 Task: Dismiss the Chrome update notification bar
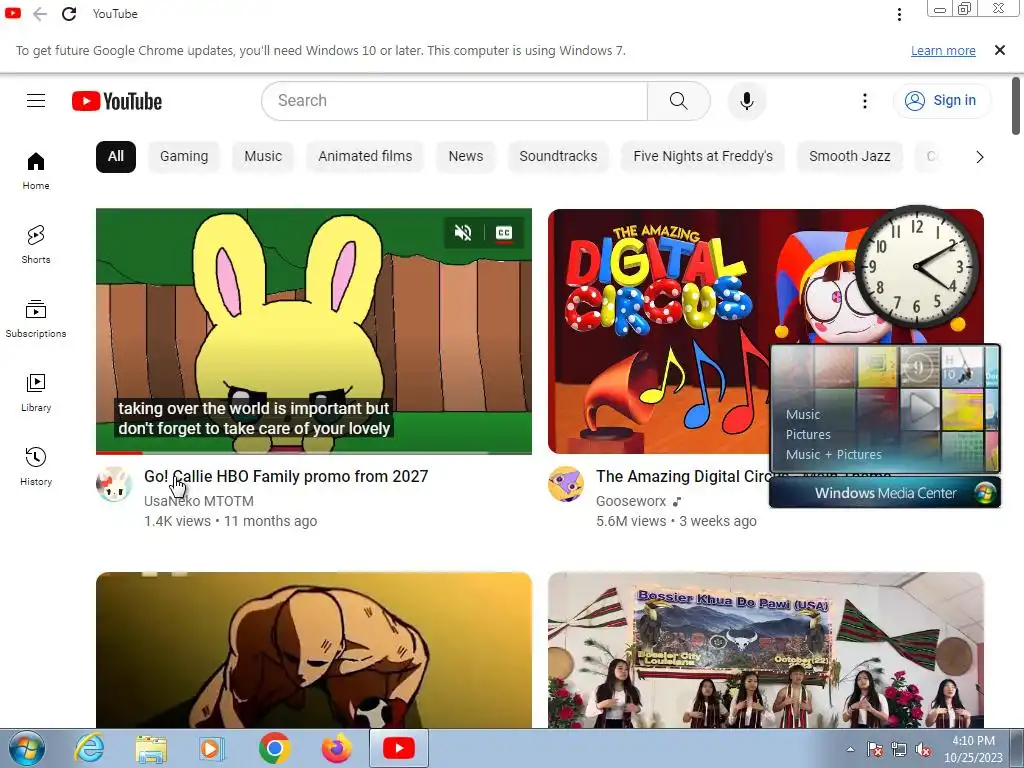(999, 50)
